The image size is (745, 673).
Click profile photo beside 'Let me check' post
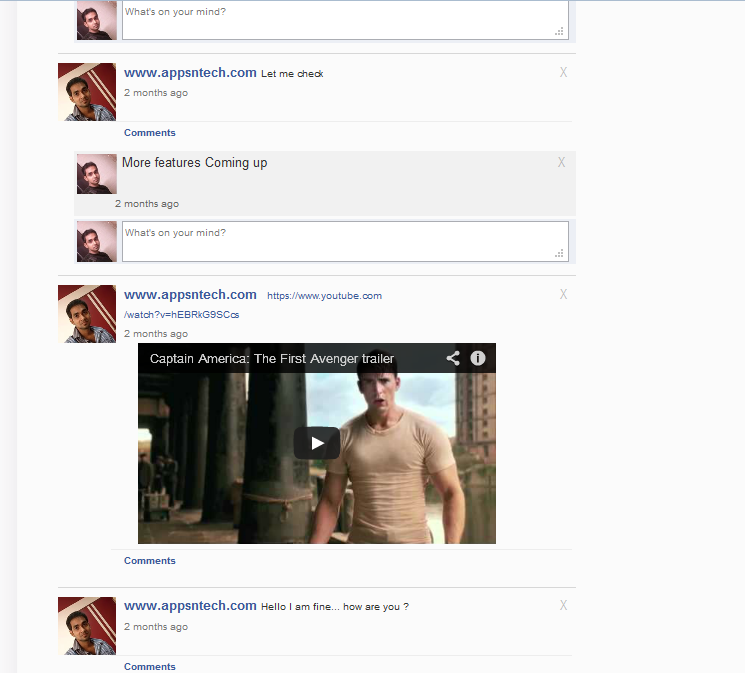(x=87, y=92)
